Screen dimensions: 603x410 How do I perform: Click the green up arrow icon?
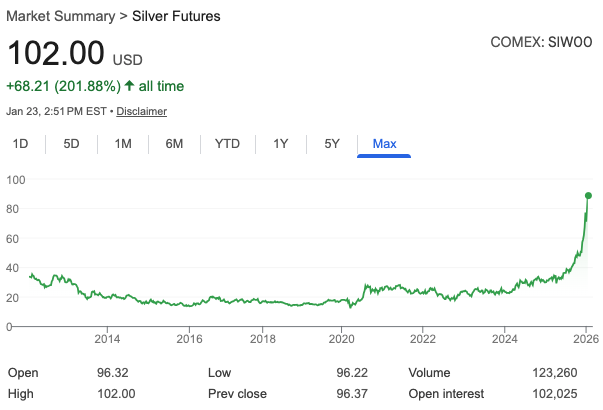pos(130,87)
